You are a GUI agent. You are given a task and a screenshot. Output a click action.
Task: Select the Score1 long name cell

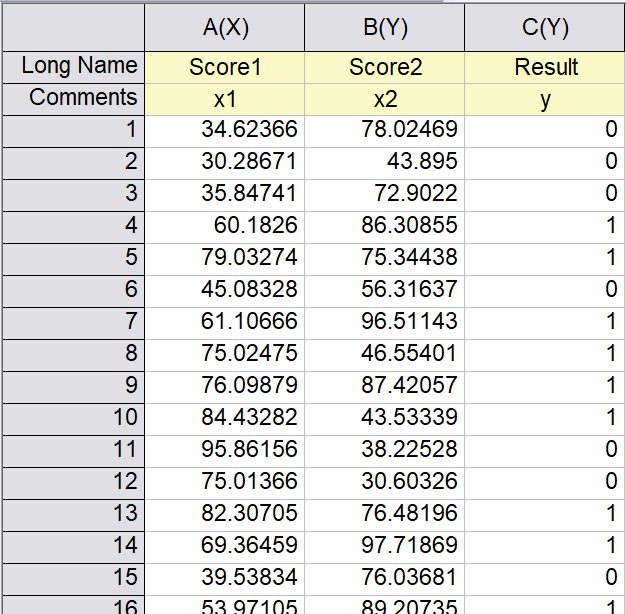pos(225,67)
